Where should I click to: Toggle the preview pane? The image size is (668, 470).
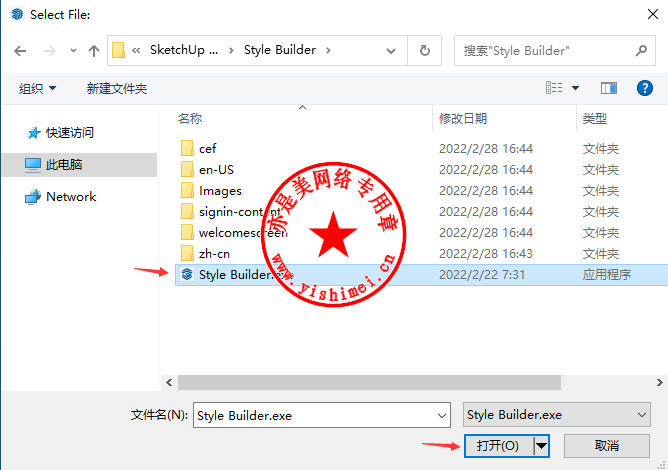point(609,88)
